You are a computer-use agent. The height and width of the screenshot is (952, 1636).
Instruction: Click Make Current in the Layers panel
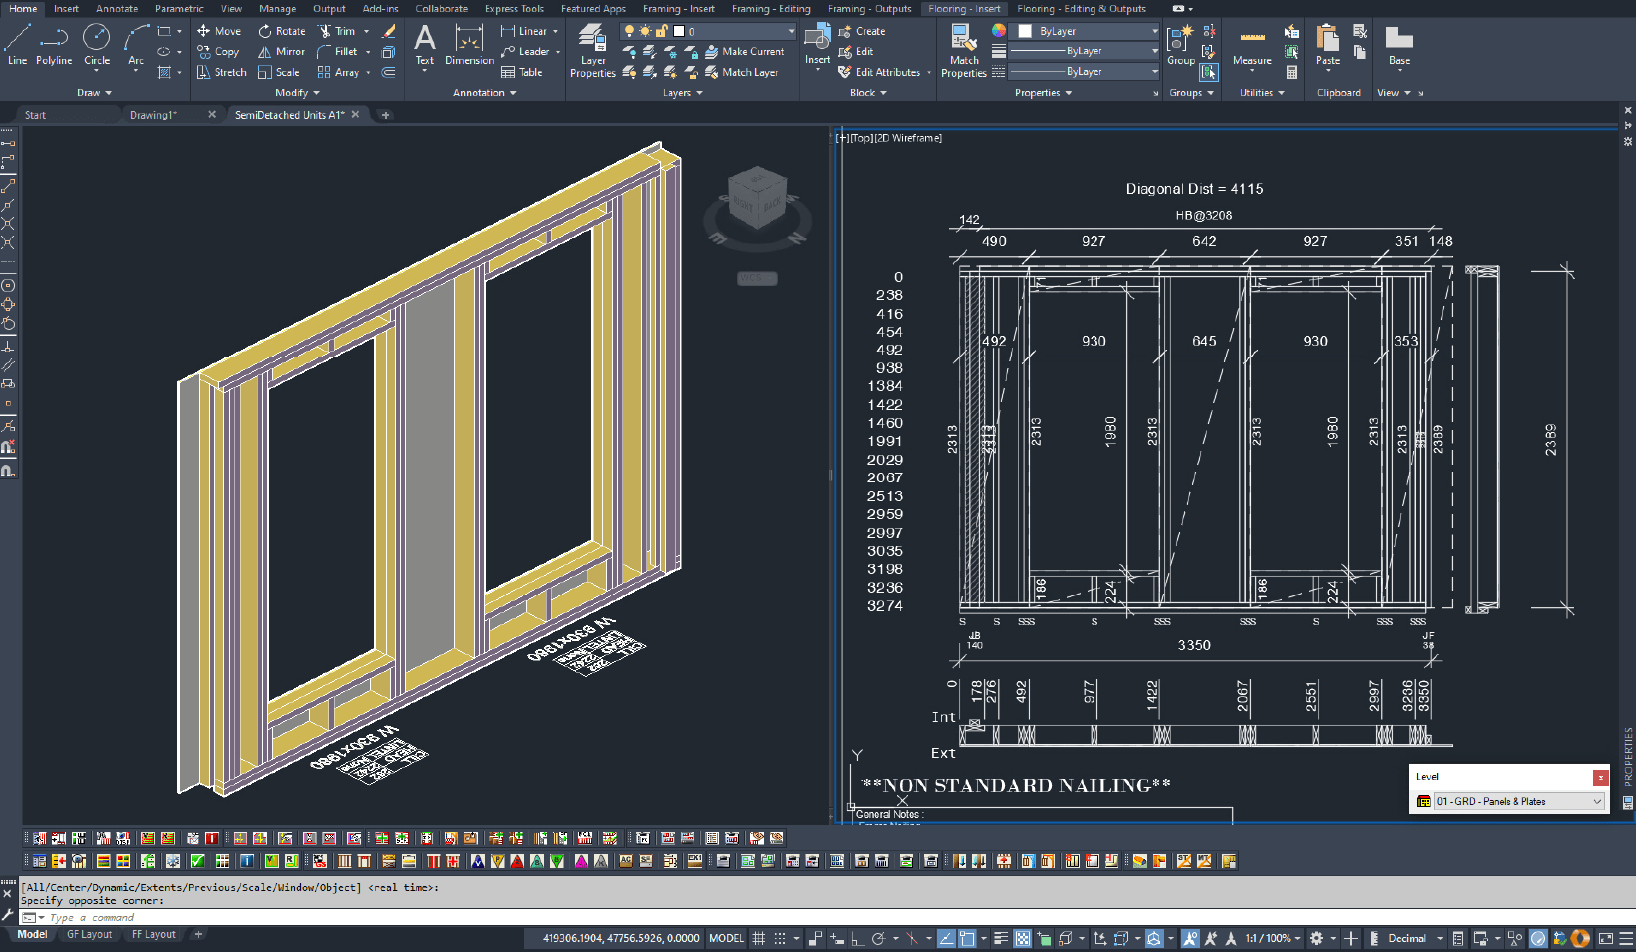click(747, 51)
